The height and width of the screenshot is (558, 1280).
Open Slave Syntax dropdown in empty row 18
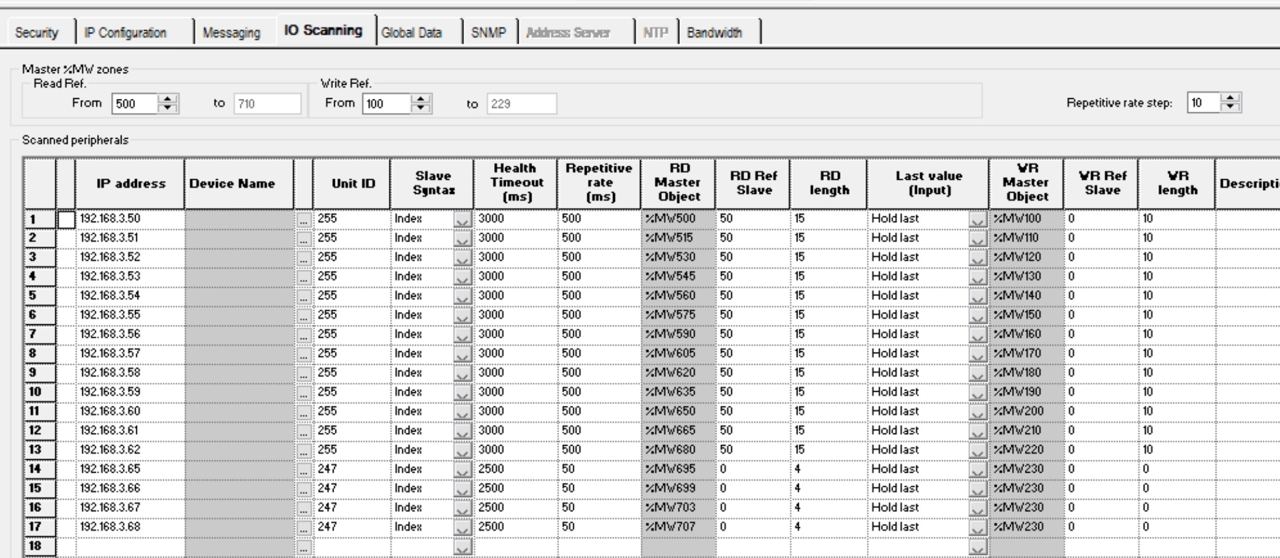pos(462,547)
